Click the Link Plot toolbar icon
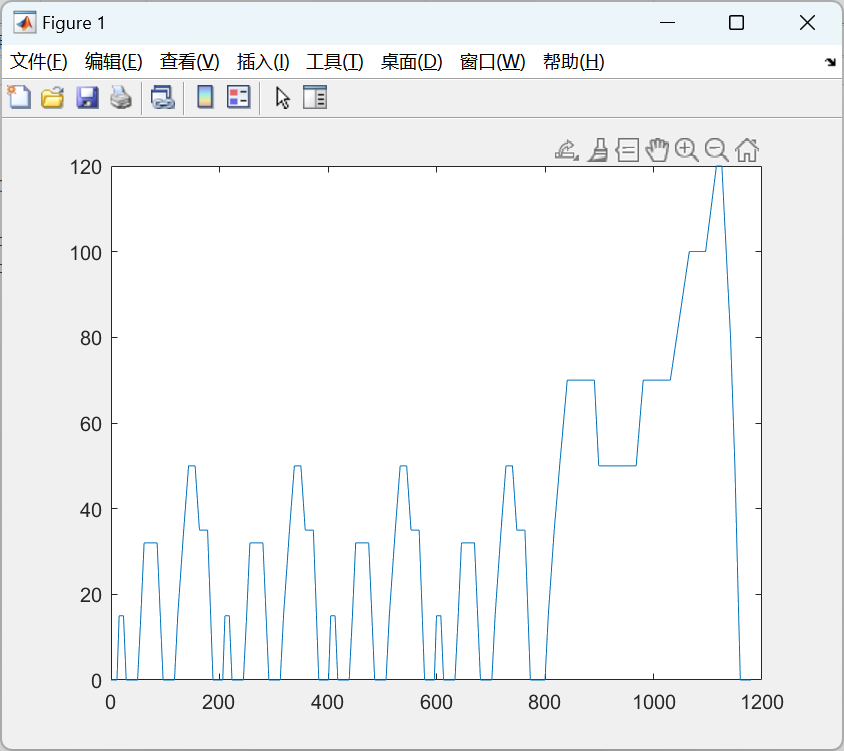 coord(163,97)
